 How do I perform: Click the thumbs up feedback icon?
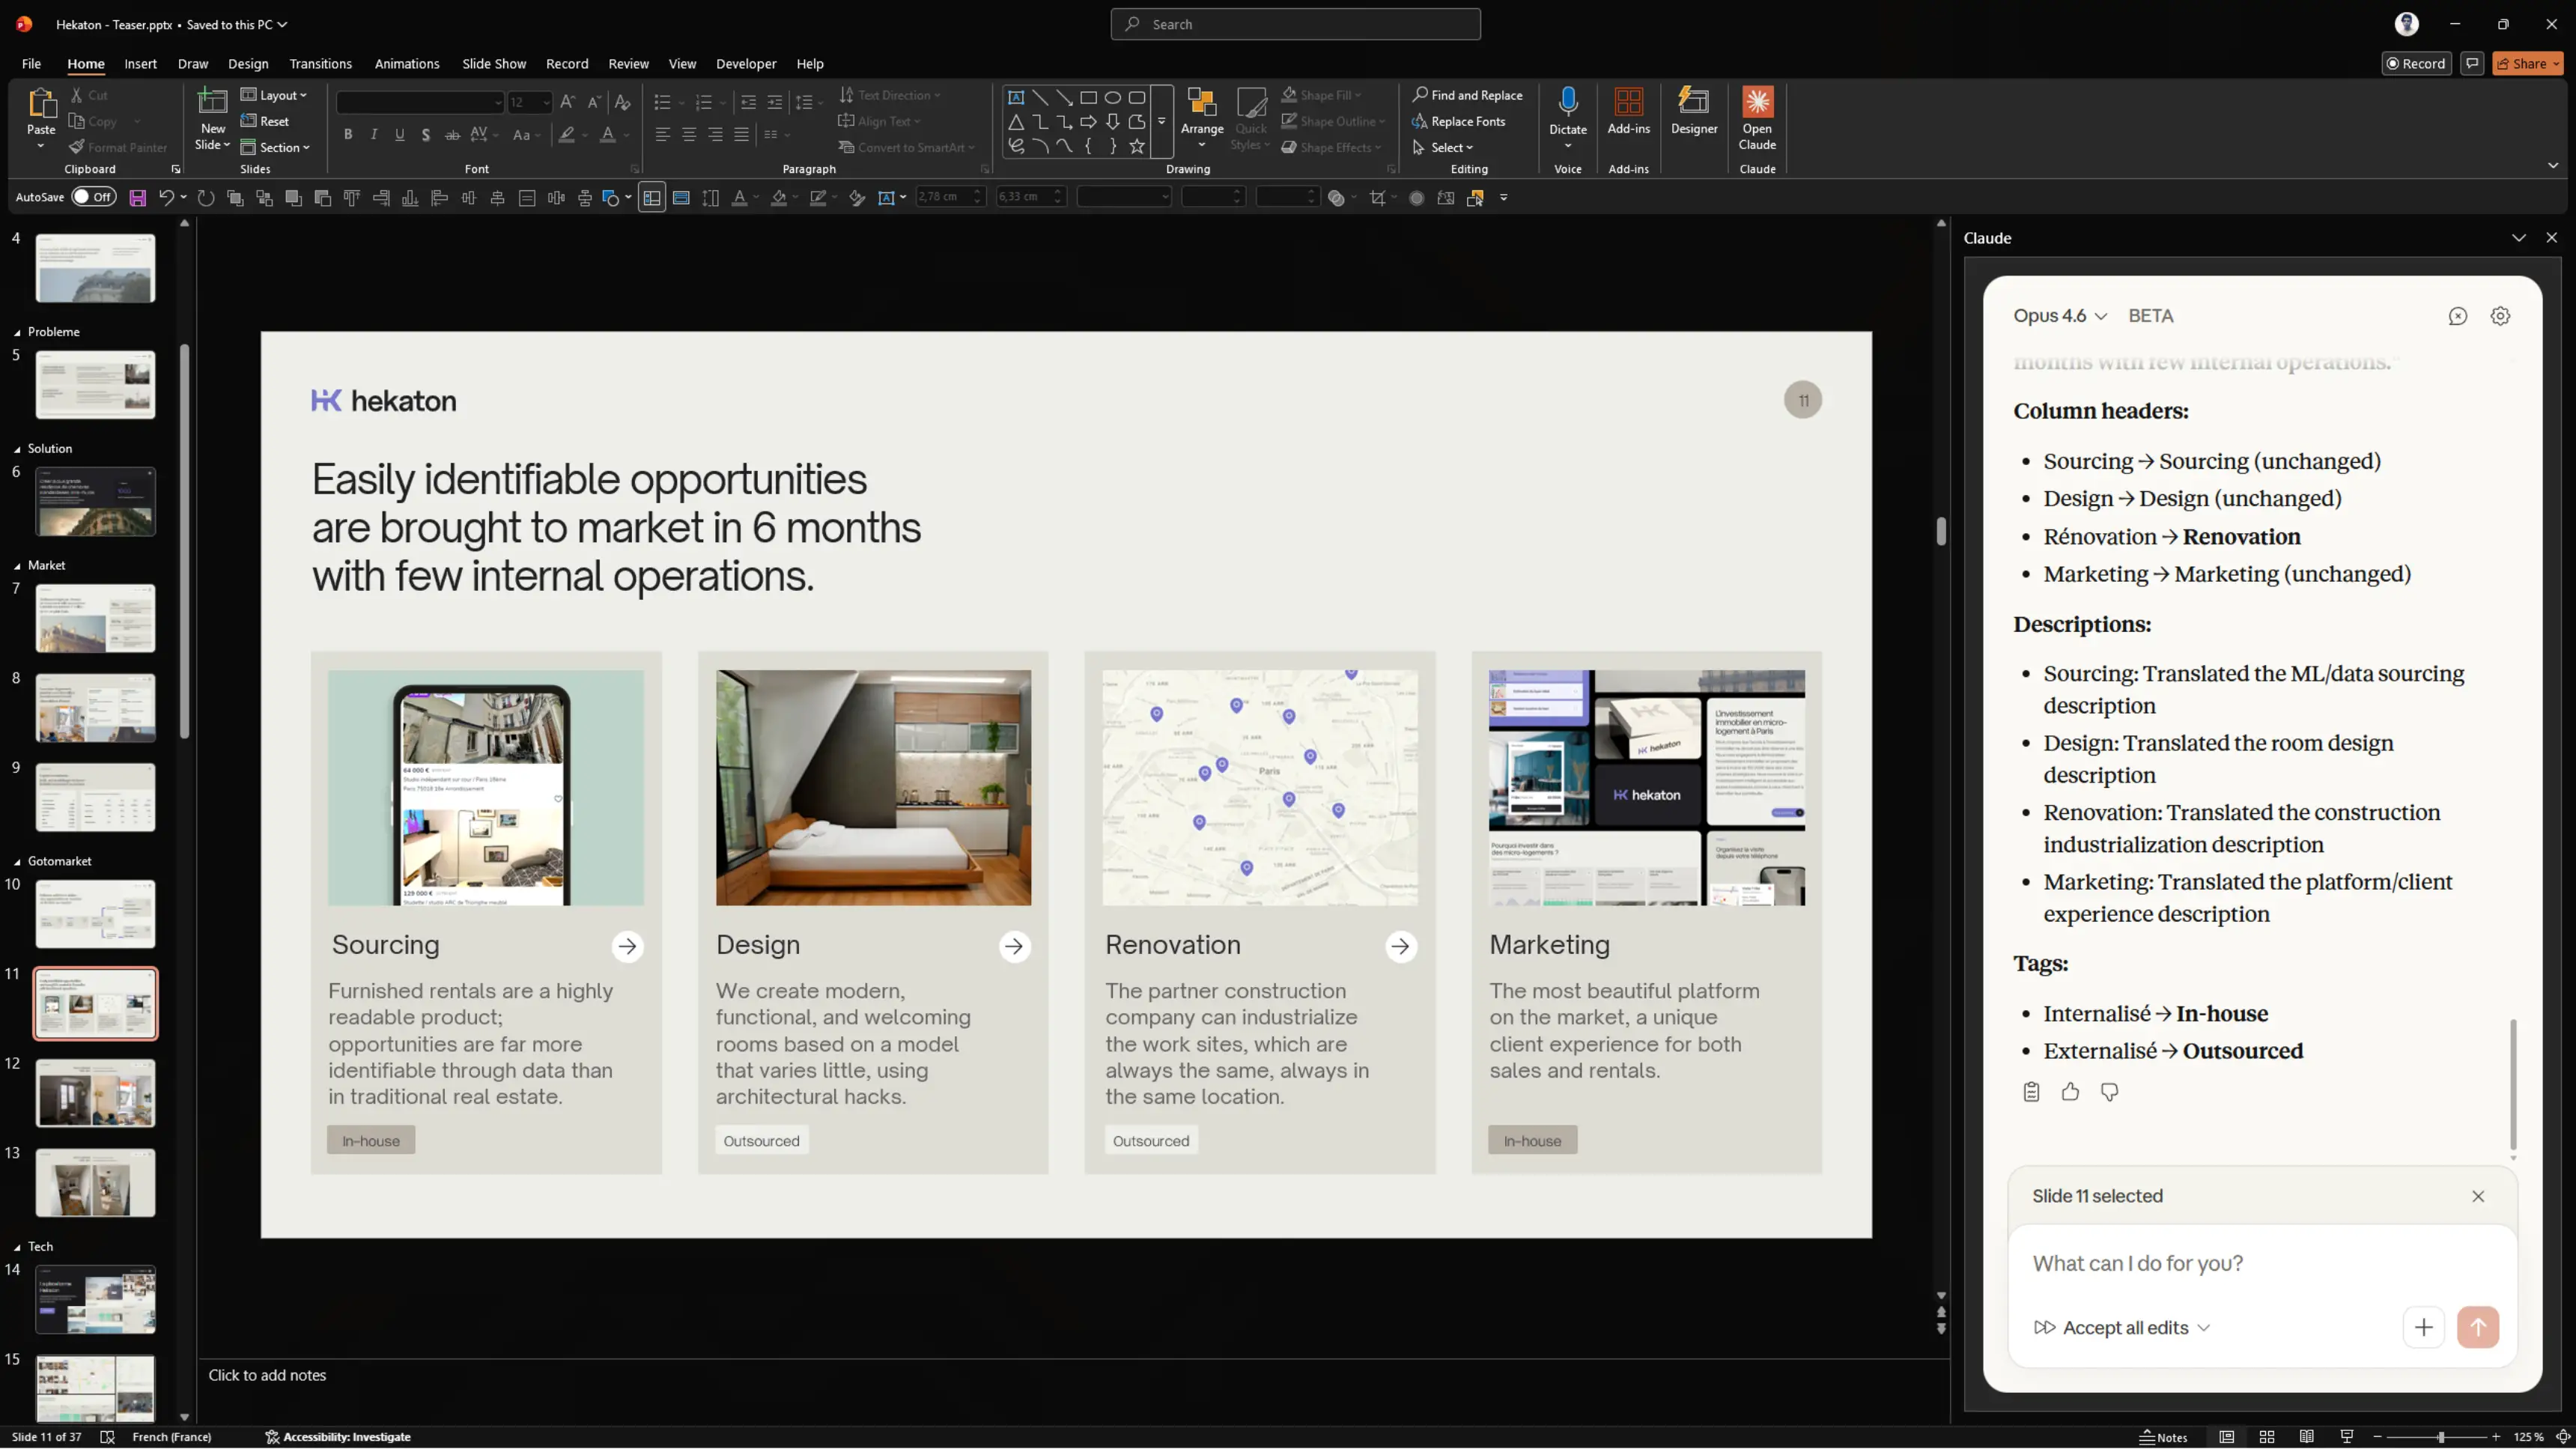coord(2070,1092)
